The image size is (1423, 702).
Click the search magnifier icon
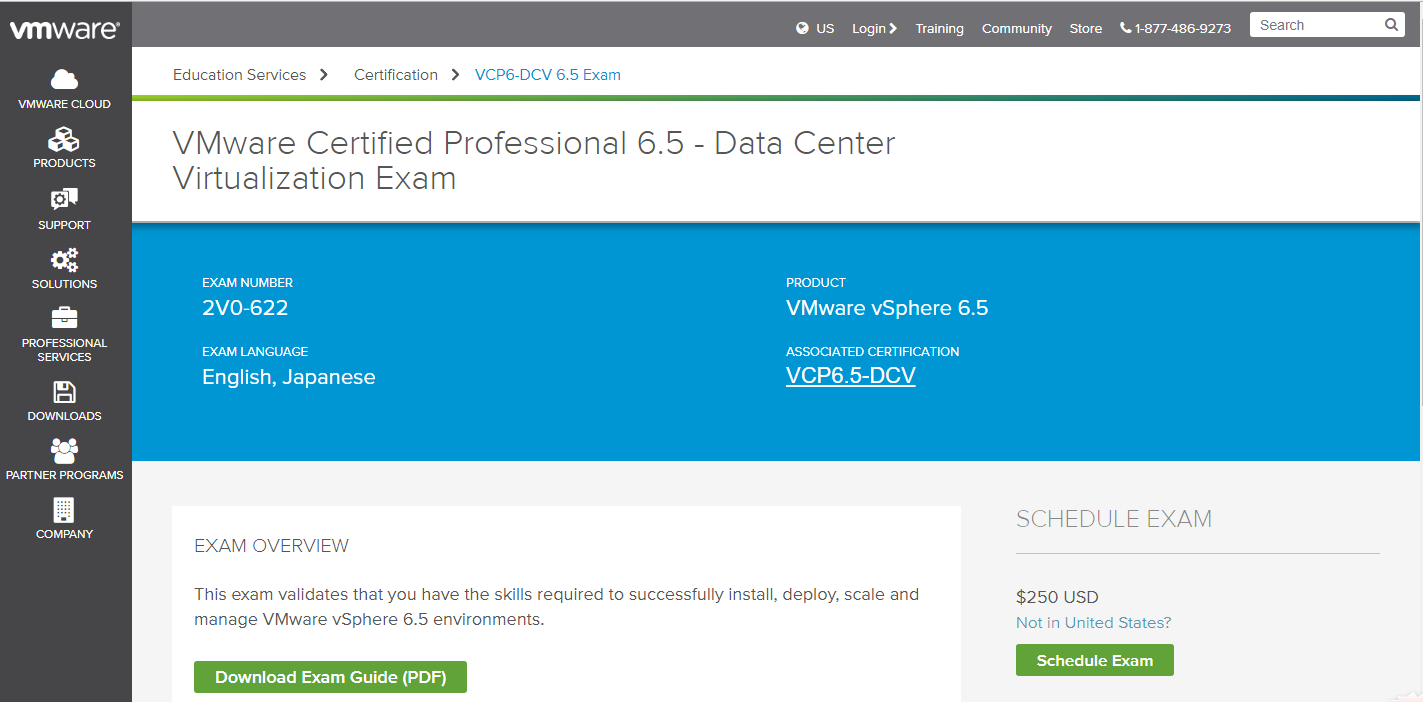click(x=1391, y=25)
